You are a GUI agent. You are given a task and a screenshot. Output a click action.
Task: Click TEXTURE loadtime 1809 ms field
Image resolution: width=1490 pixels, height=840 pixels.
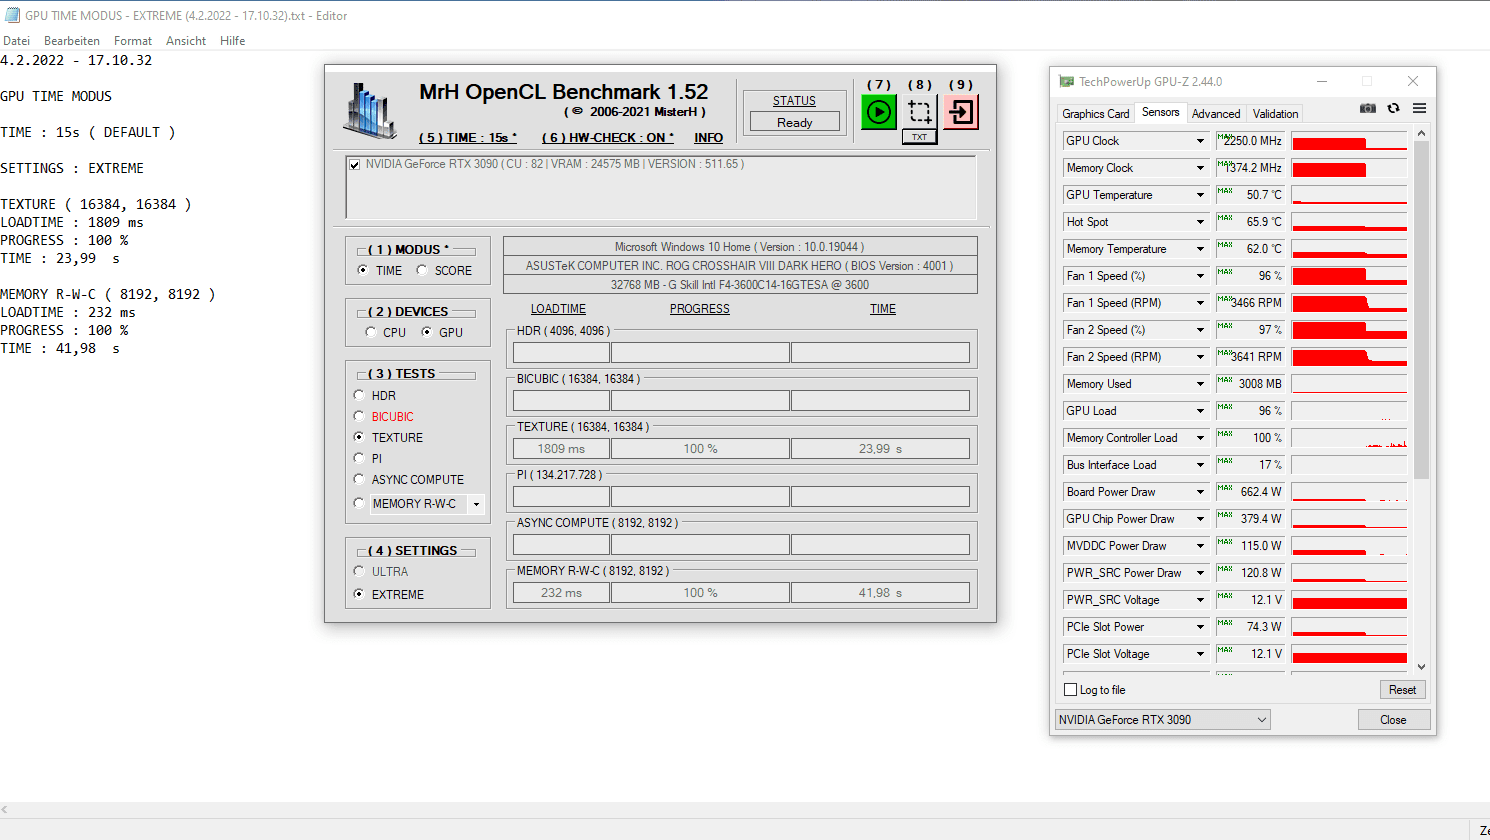tap(561, 449)
